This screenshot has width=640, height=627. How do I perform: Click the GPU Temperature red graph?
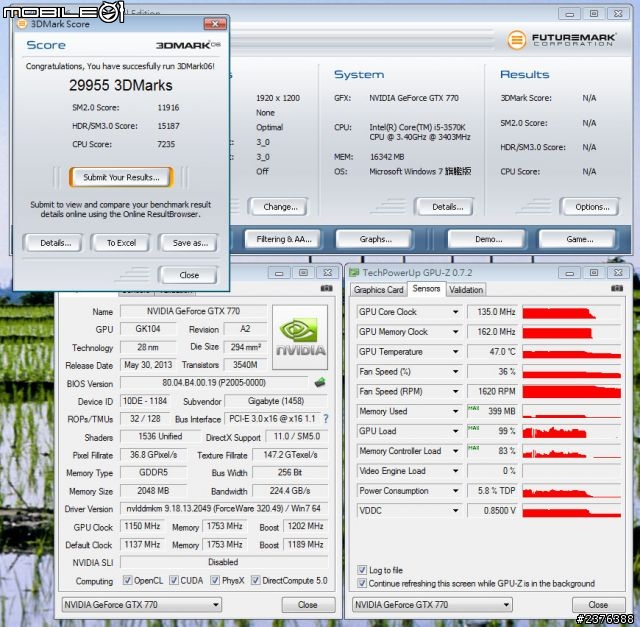tap(571, 351)
